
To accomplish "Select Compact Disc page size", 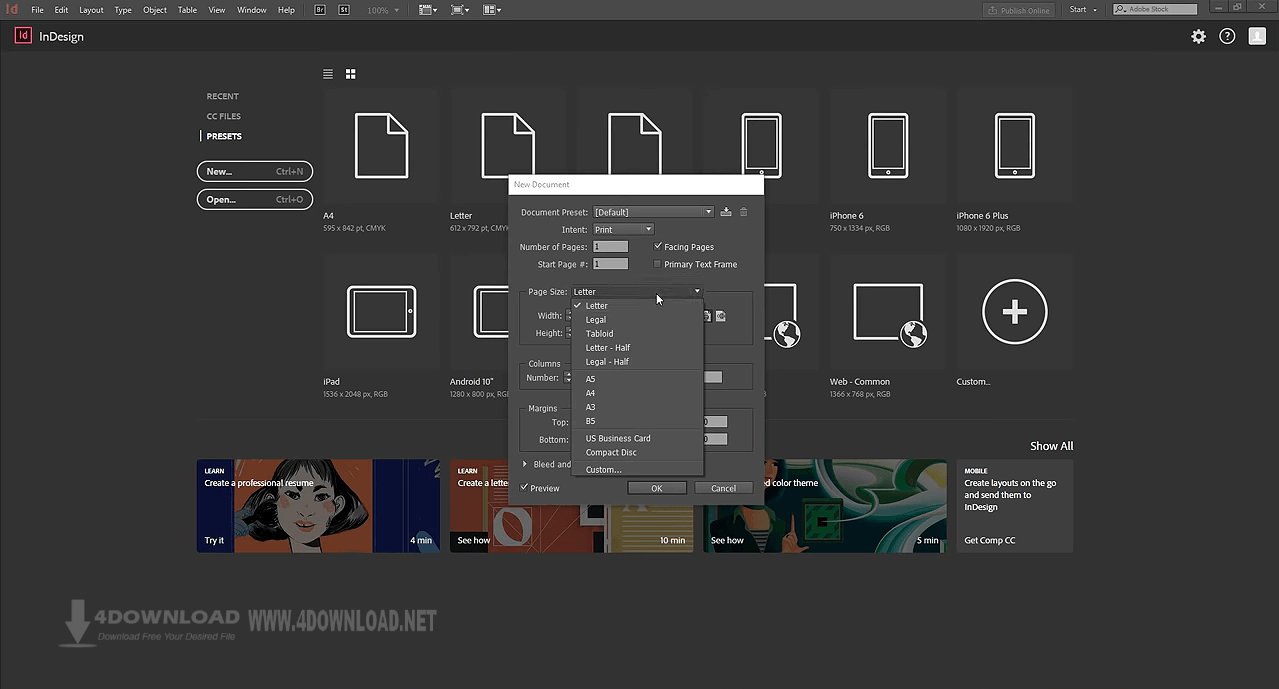I will [637, 452].
